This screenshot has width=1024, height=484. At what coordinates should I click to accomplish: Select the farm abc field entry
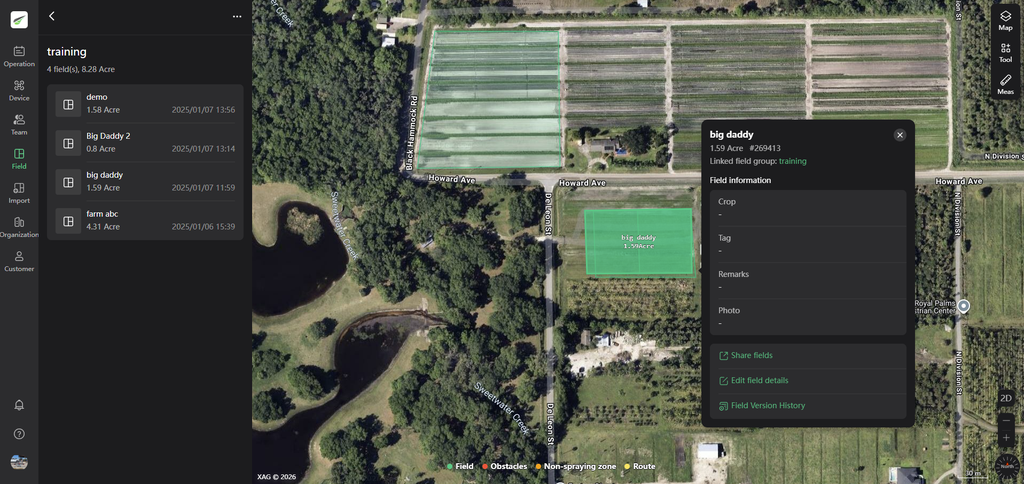(x=145, y=220)
